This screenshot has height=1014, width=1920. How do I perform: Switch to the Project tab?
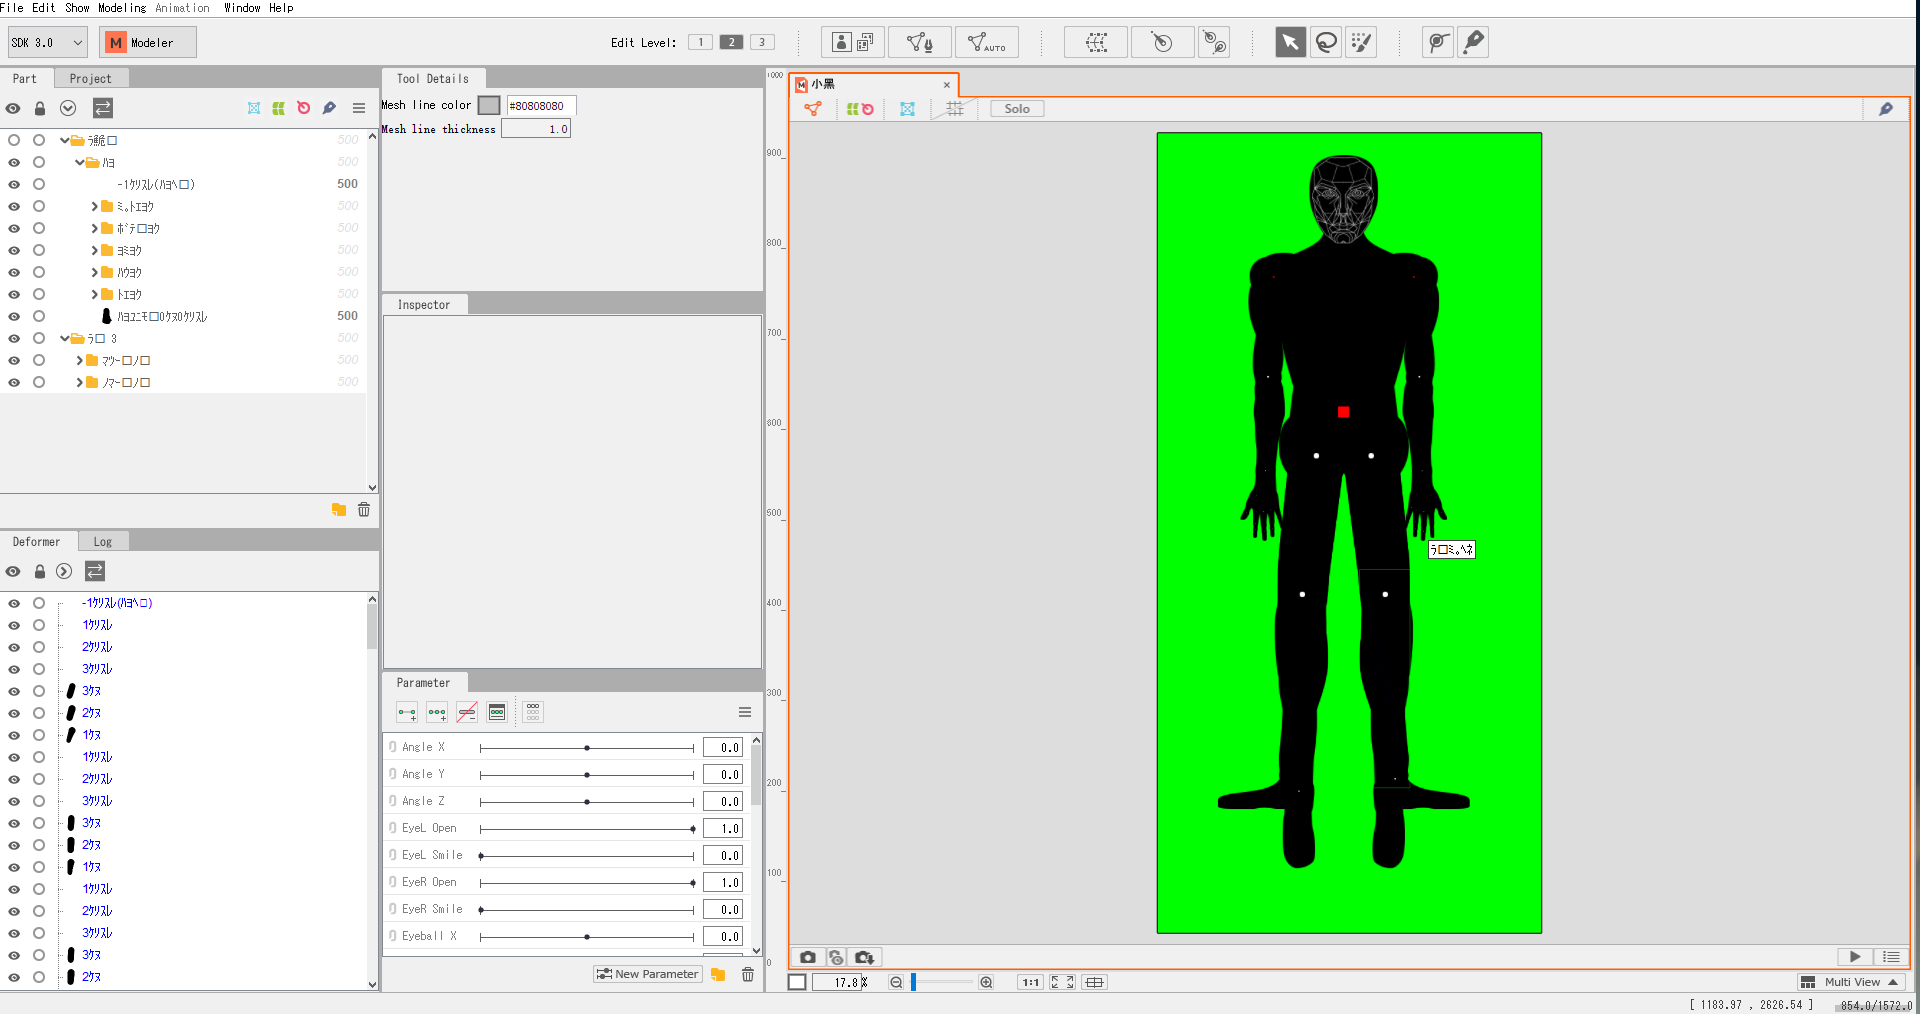coord(90,79)
